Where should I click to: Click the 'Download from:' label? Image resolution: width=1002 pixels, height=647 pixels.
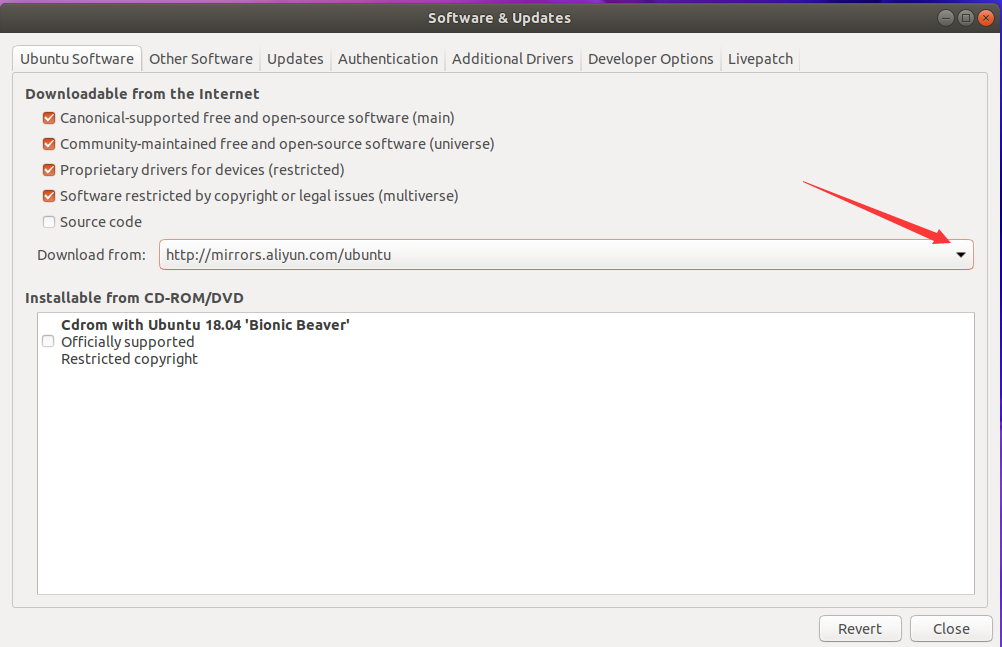coord(91,255)
